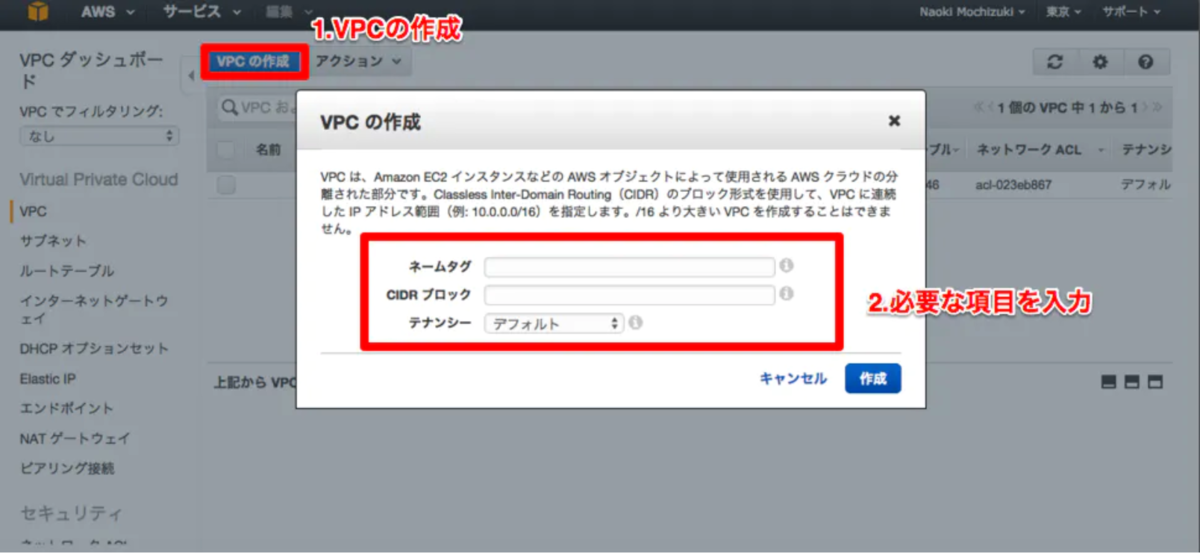
Task: Select the maximized bottom pane layout icon
Action: 1155,382
